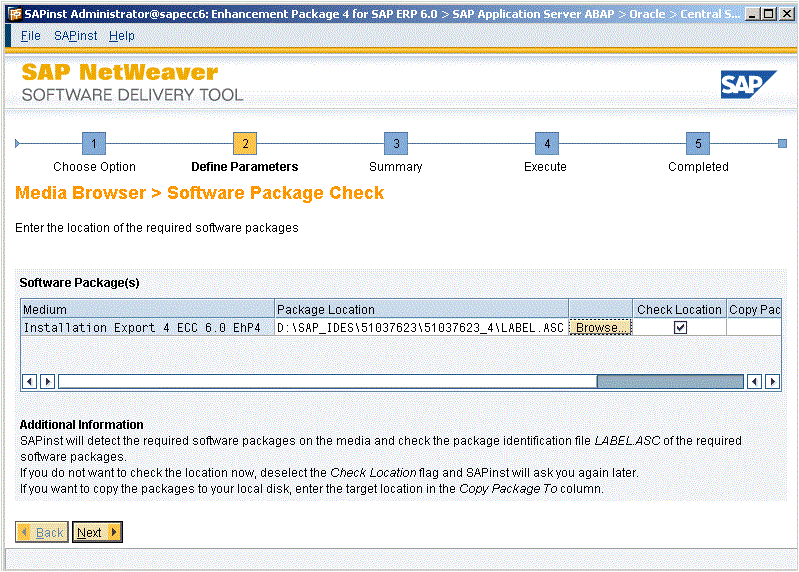Click step 1 Choose Option box
This screenshot has width=799, height=572.
pyautogui.click(x=94, y=144)
